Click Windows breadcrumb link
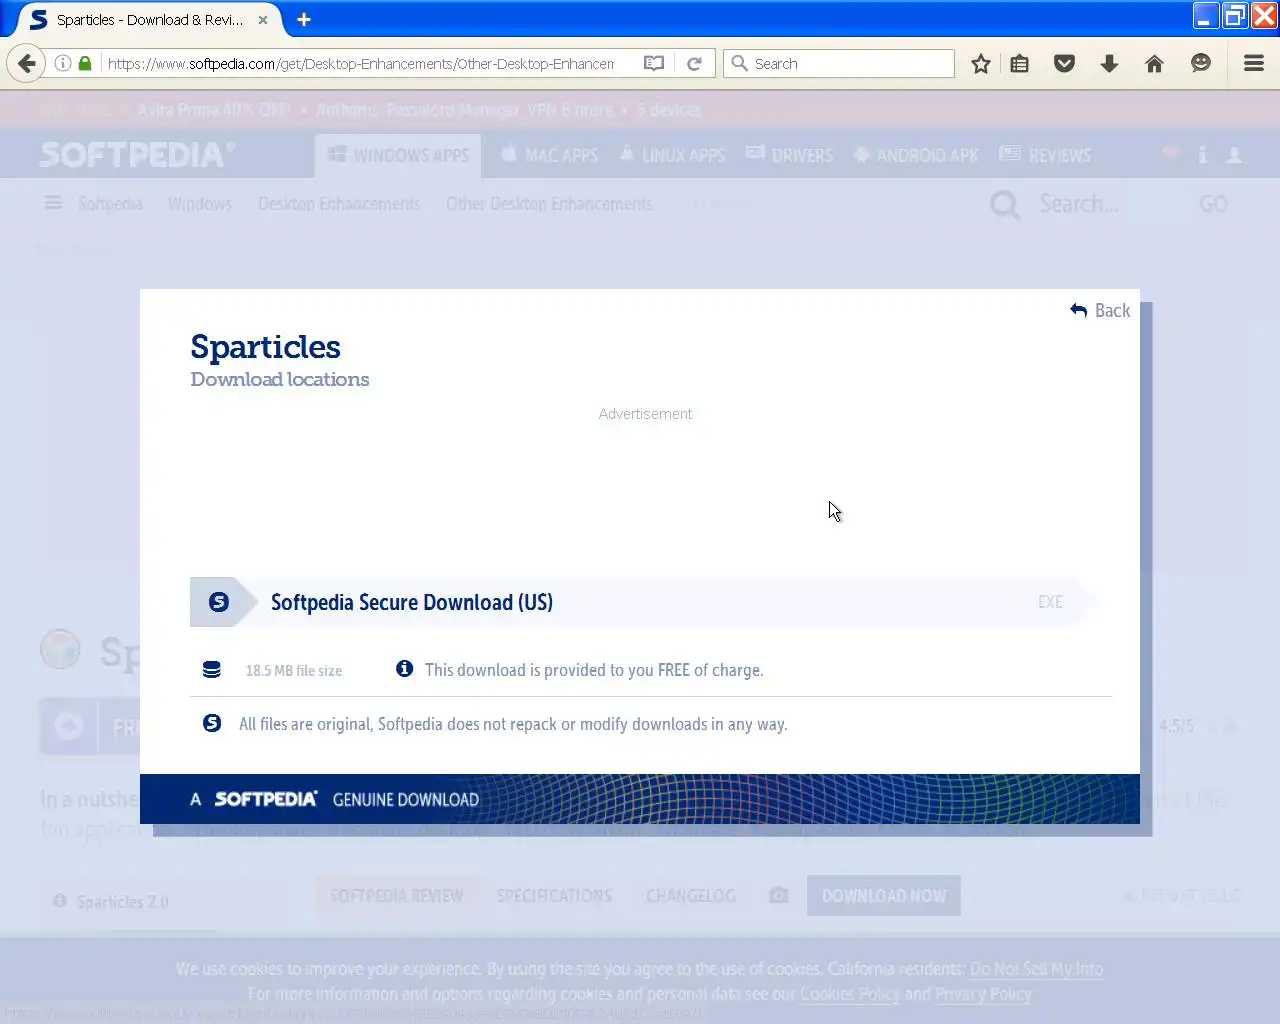 200,204
